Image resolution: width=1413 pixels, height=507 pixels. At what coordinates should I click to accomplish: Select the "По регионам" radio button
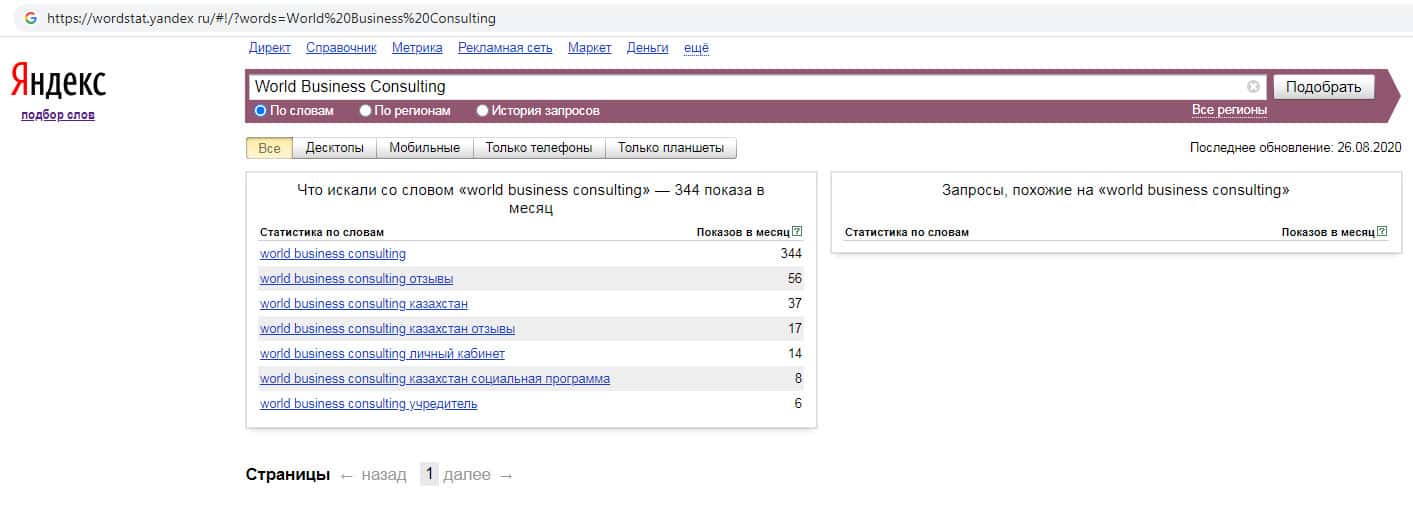point(365,111)
